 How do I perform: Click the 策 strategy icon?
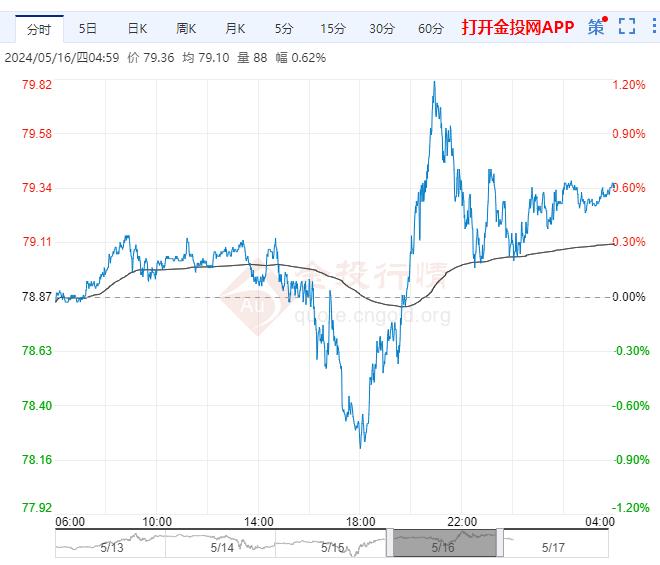596,27
